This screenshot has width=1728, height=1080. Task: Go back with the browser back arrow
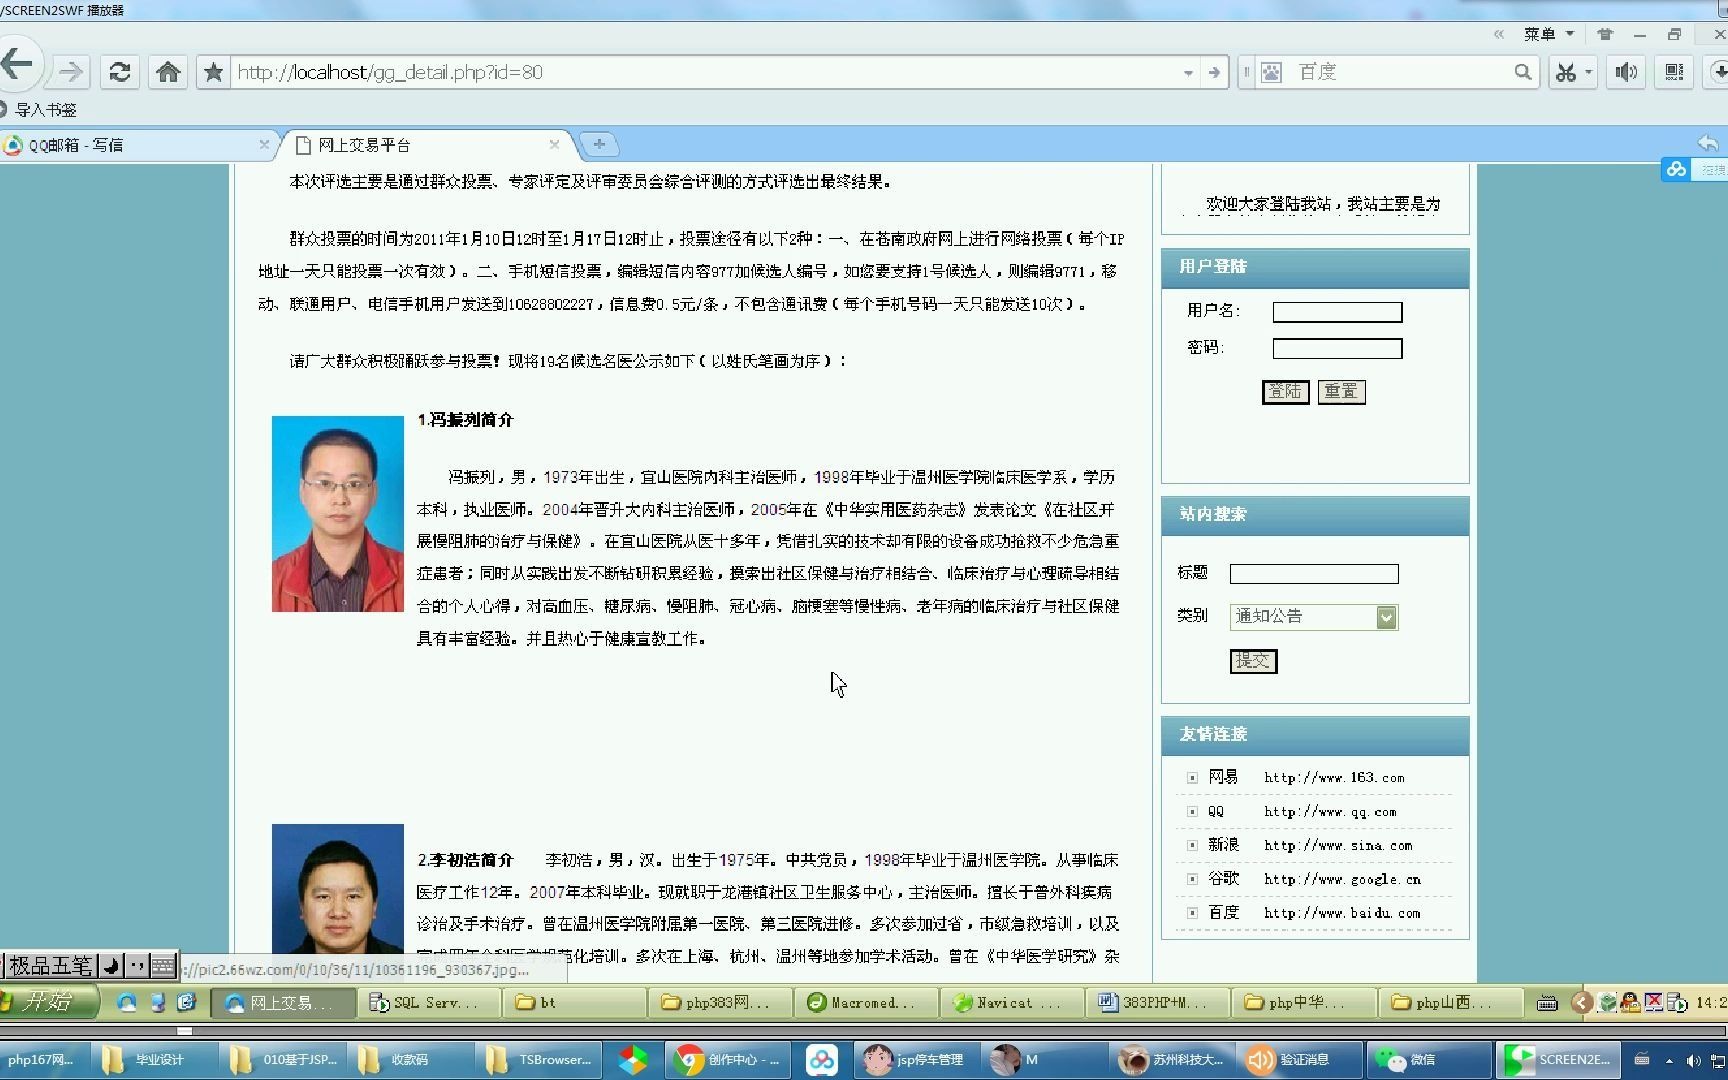pyautogui.click(x=17, y=66)
